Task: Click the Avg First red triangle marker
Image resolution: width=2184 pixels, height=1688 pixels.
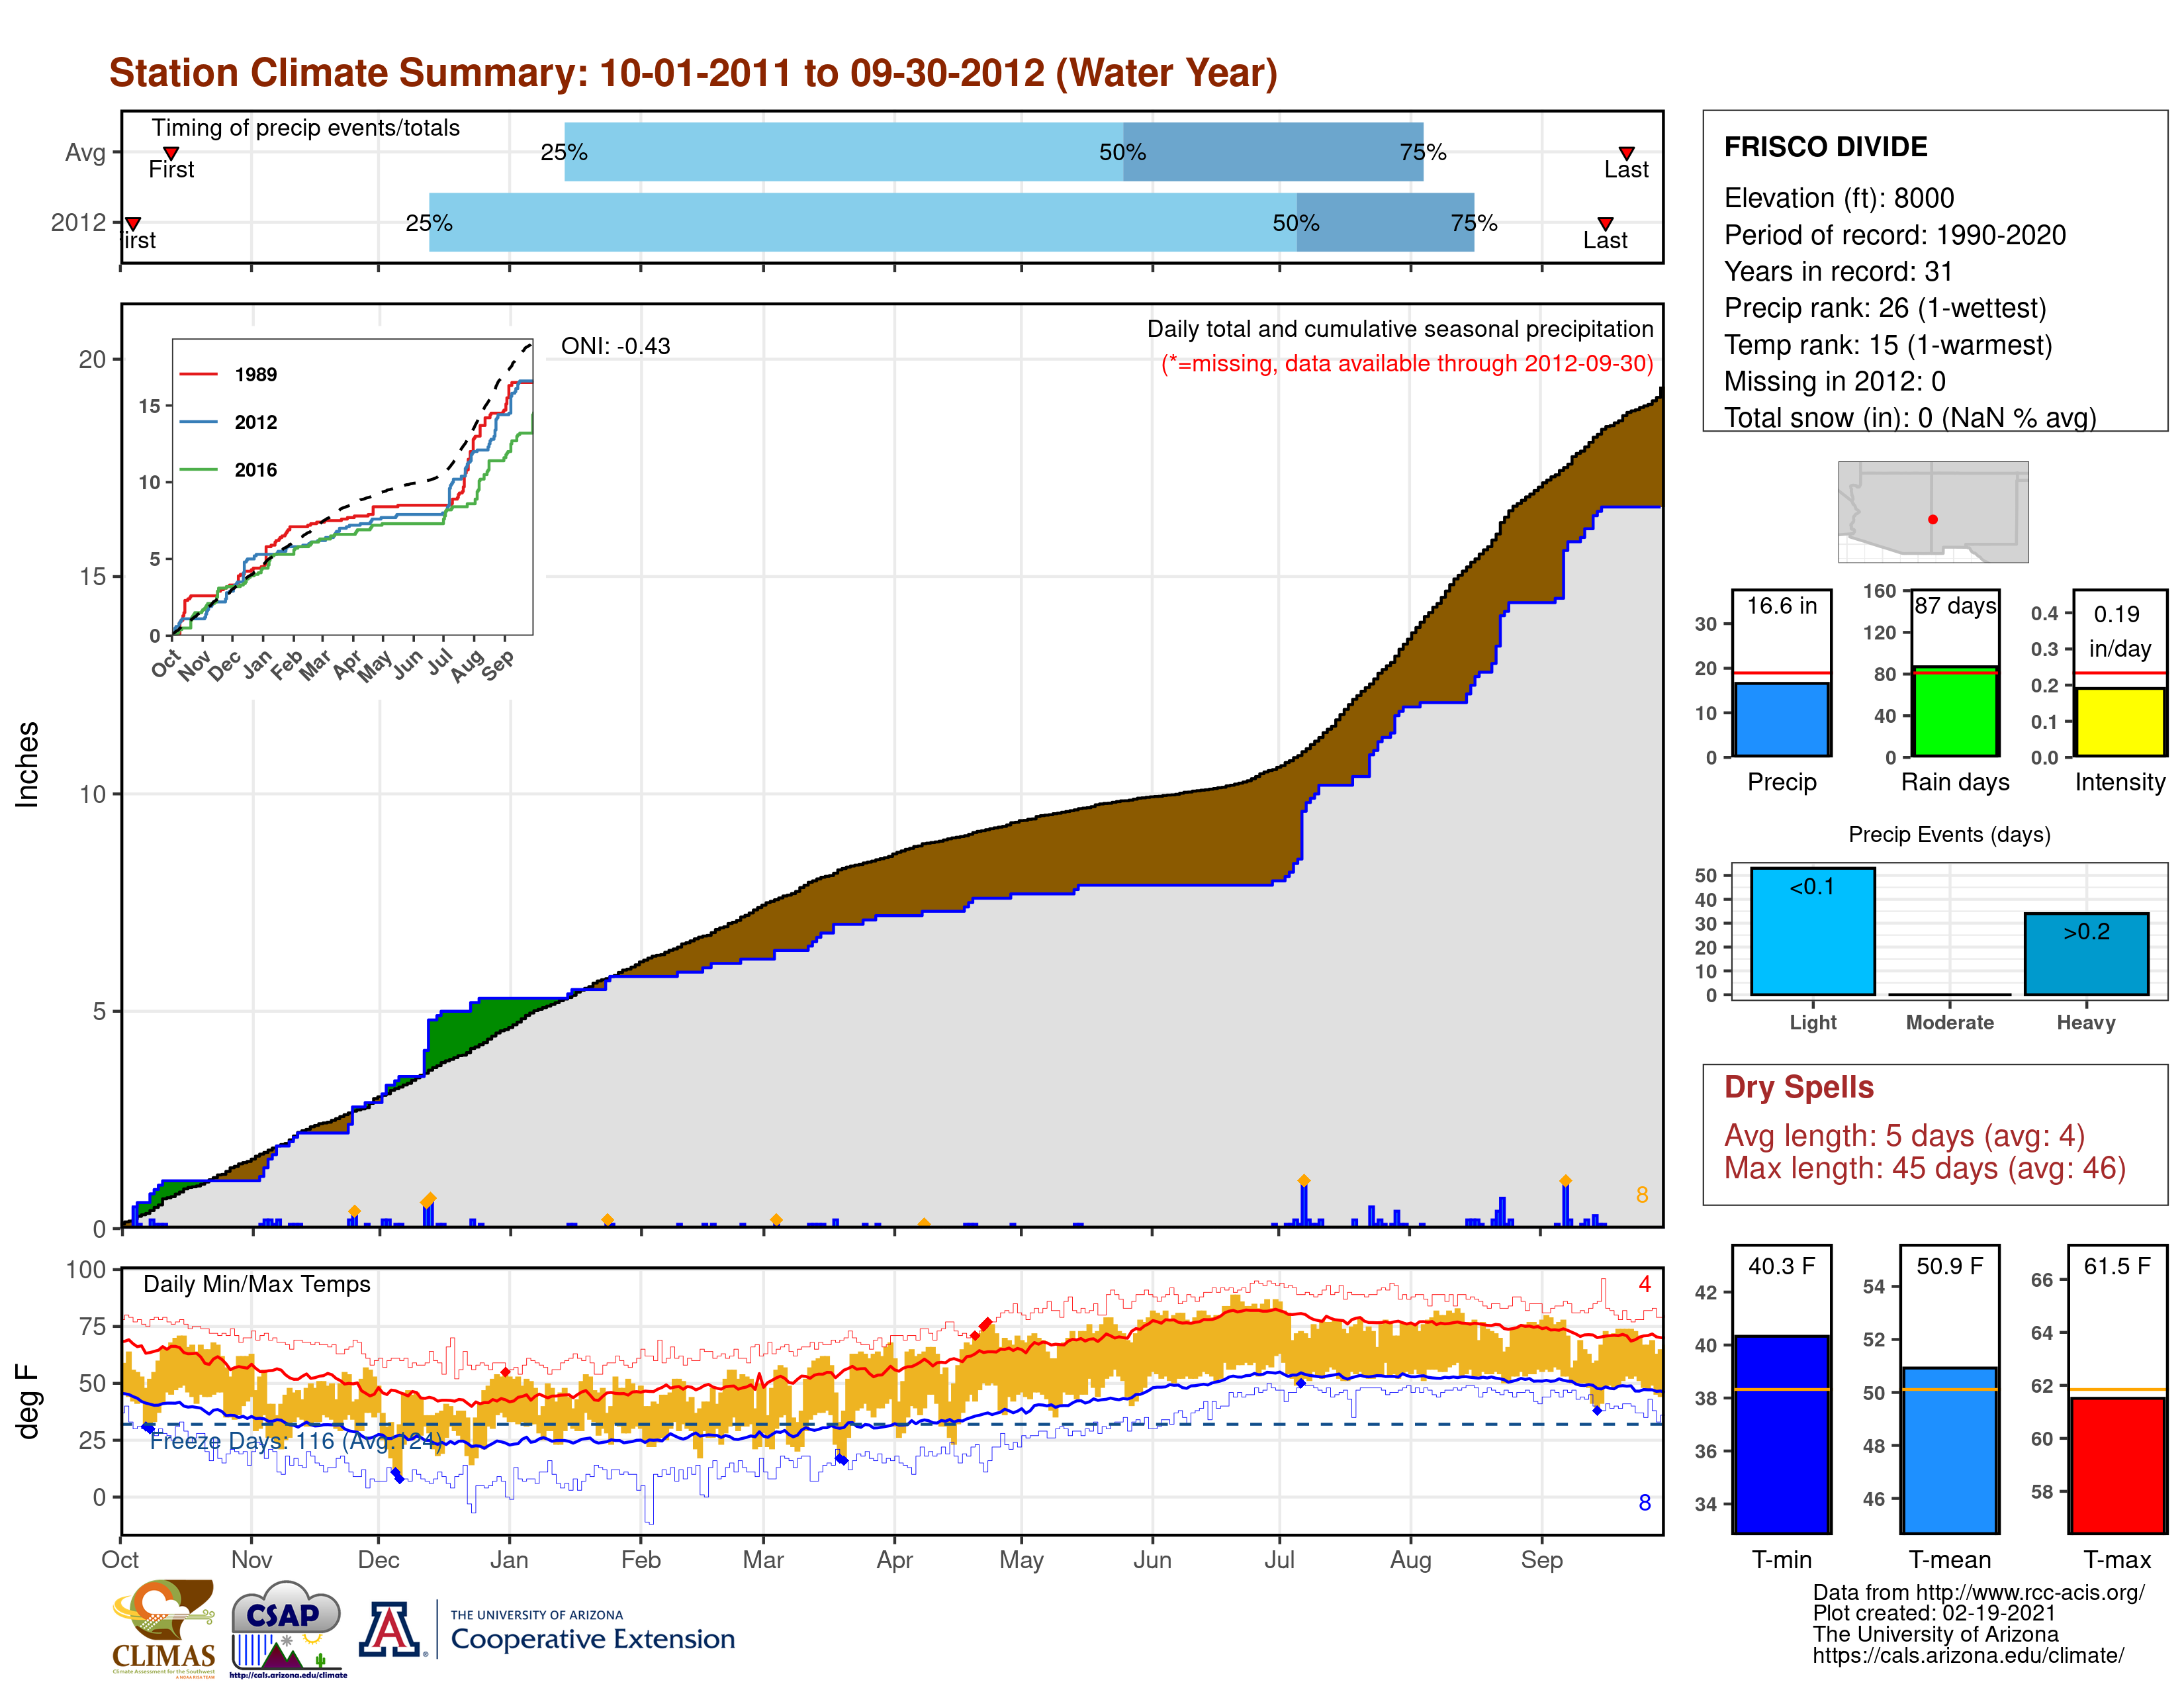Action: point(171,153)
